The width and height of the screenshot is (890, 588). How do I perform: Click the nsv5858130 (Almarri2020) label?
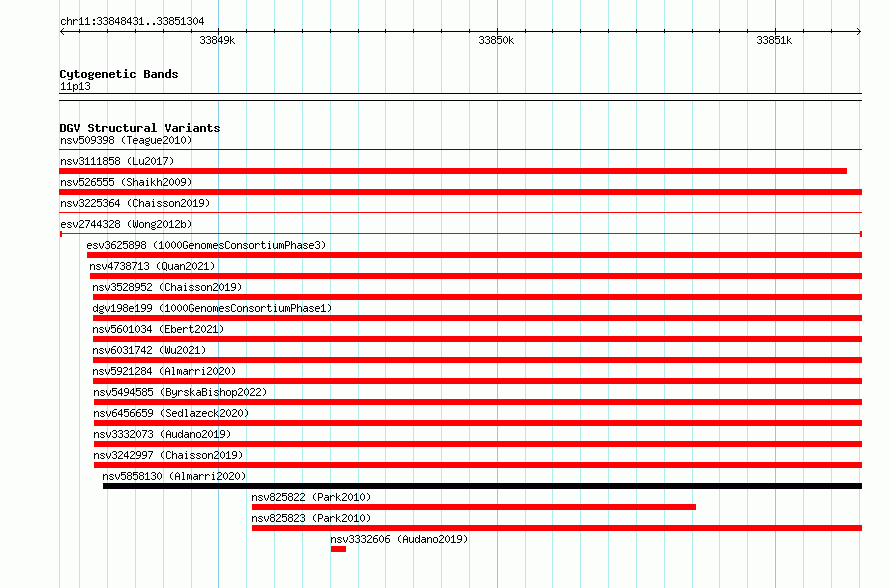174,476
